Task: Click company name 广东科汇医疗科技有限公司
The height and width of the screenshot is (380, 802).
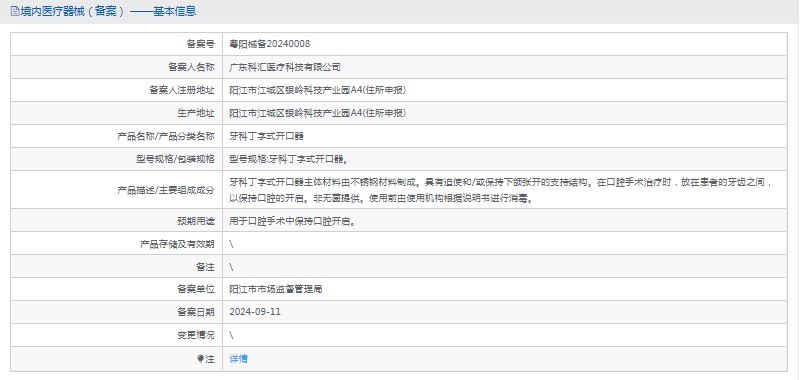Action: pyautogui.click(x=285, y=67)
